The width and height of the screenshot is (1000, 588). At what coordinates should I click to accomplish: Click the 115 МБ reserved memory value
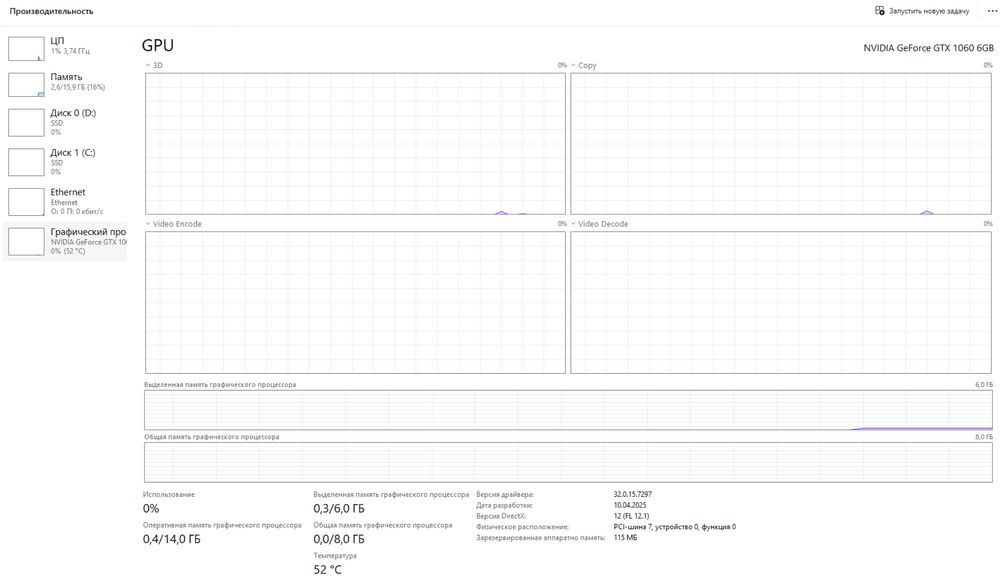point(625,538)
